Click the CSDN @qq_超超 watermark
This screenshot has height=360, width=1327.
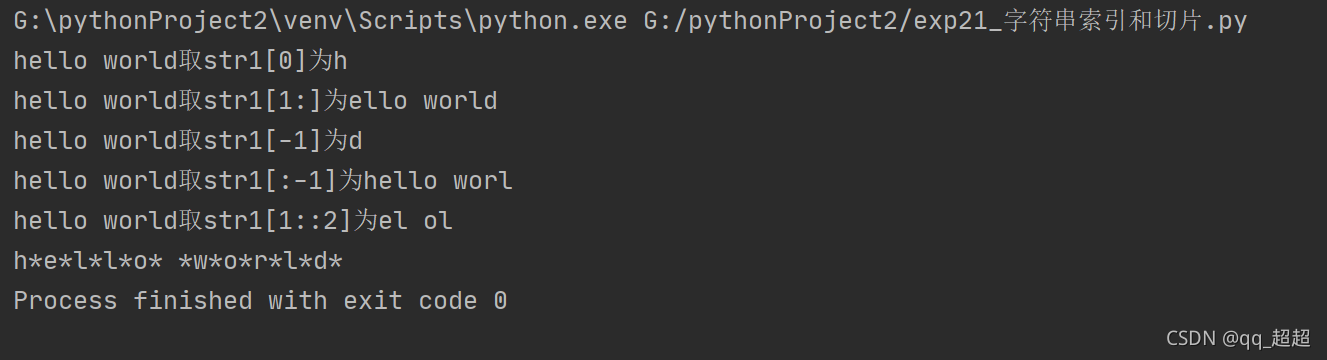1238,338
